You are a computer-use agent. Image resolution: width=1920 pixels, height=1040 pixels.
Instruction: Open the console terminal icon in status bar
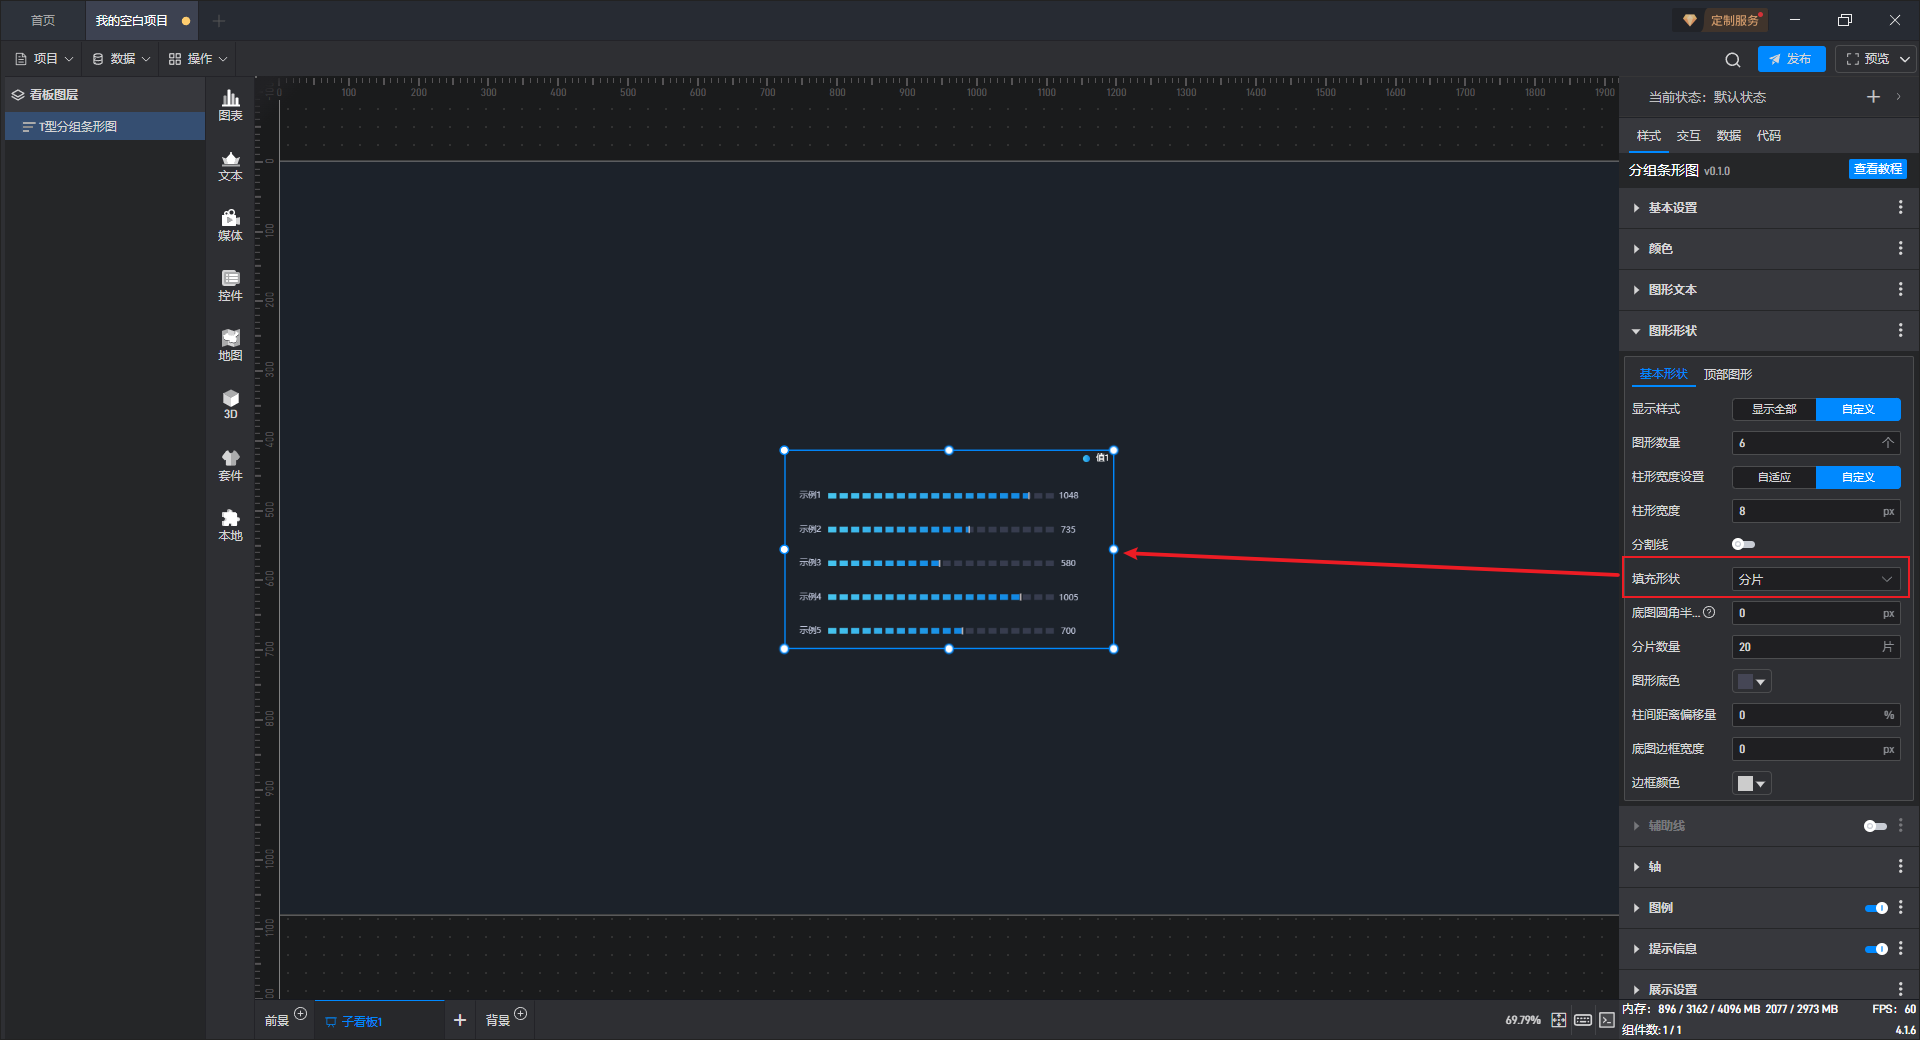[x=1607, y=1020]
